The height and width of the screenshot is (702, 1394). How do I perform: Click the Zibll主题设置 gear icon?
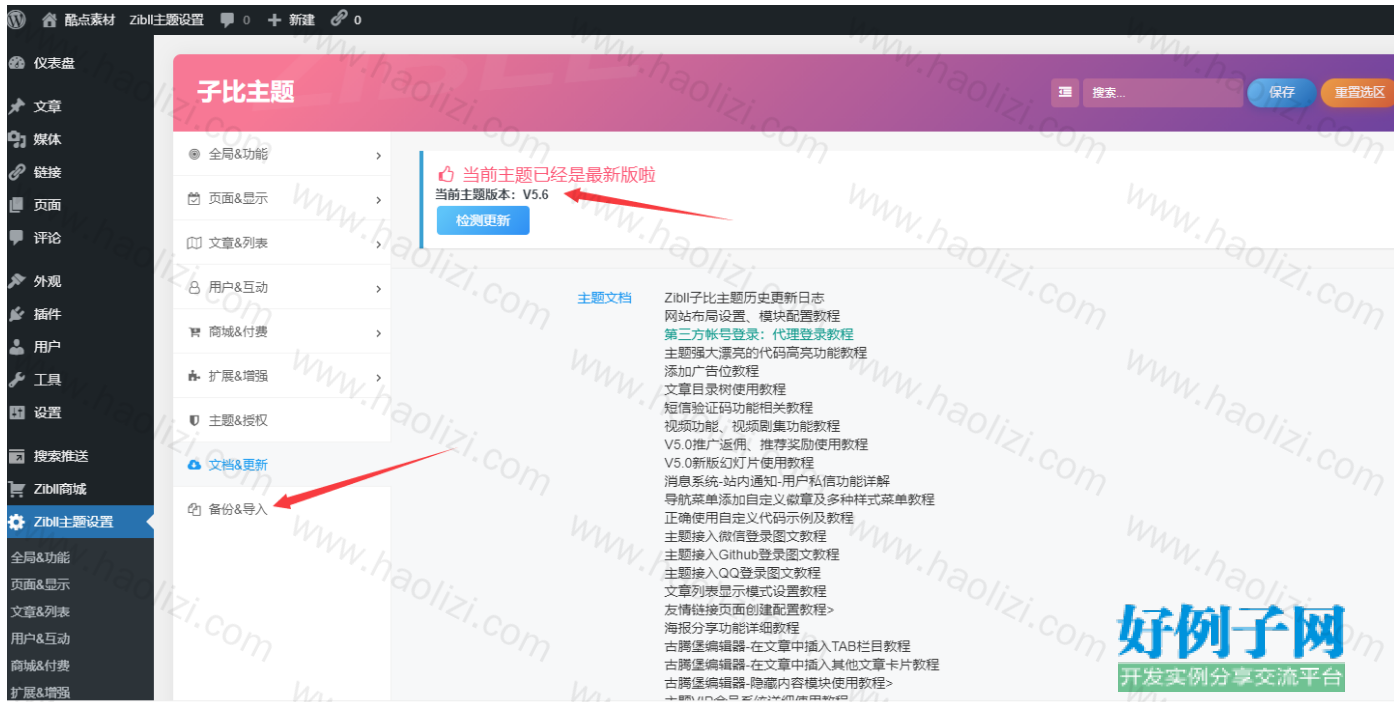coord(17,522)
